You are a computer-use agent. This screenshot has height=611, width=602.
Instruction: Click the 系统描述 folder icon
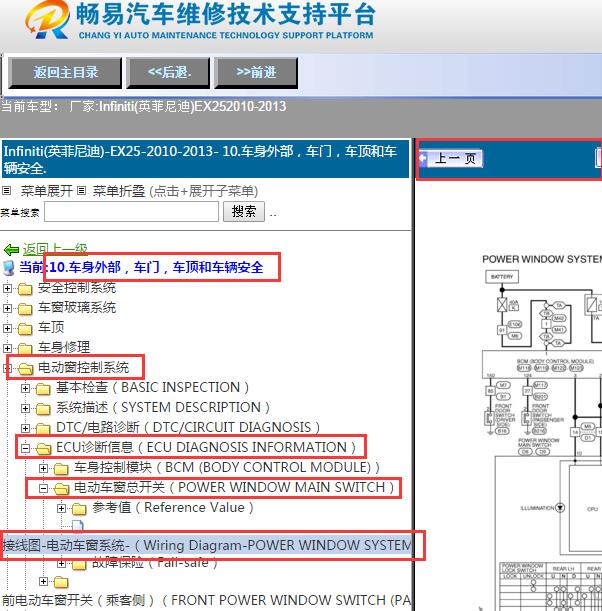[x=43, y=409]
